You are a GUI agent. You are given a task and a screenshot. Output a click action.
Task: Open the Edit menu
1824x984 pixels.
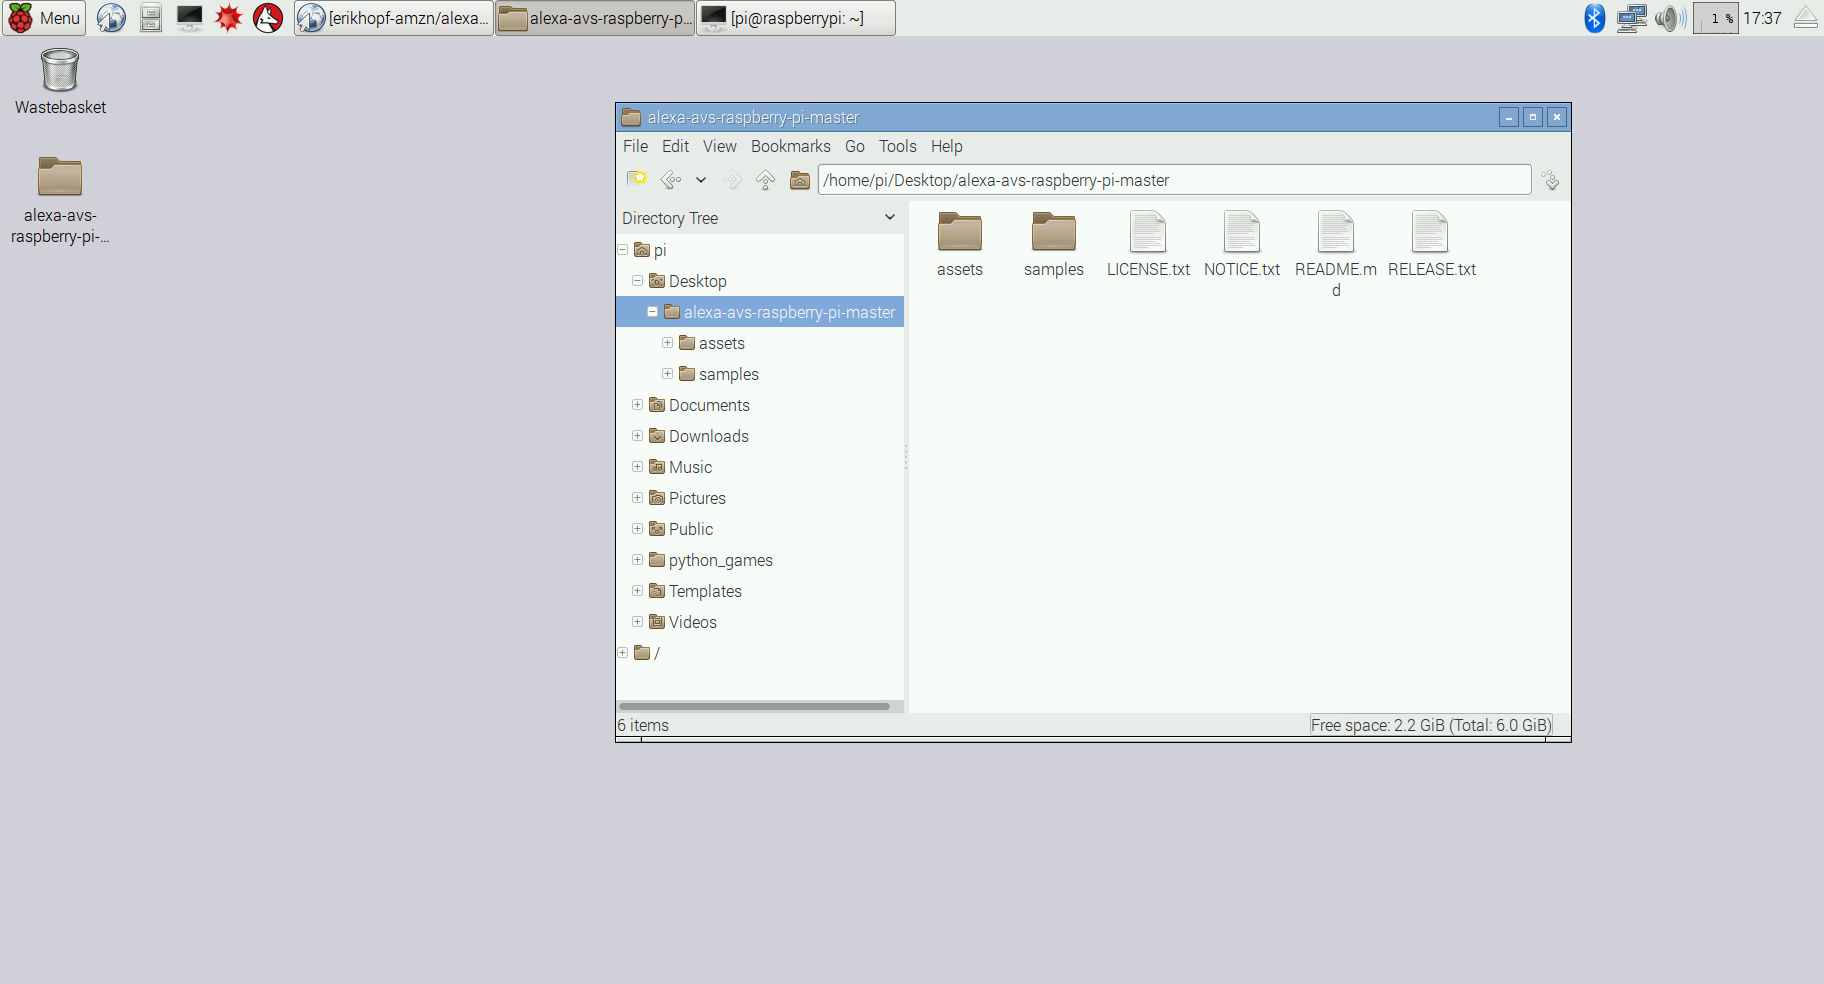[x=676, y=146]
